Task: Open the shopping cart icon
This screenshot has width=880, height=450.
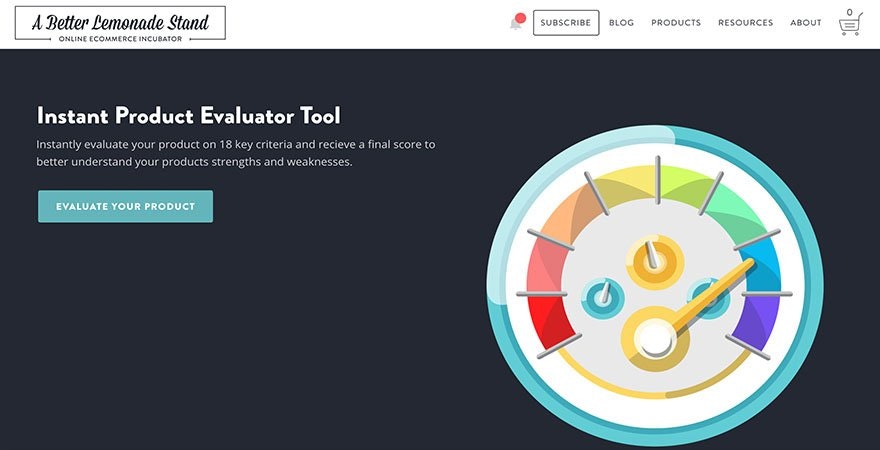Action: pos(850,24)
